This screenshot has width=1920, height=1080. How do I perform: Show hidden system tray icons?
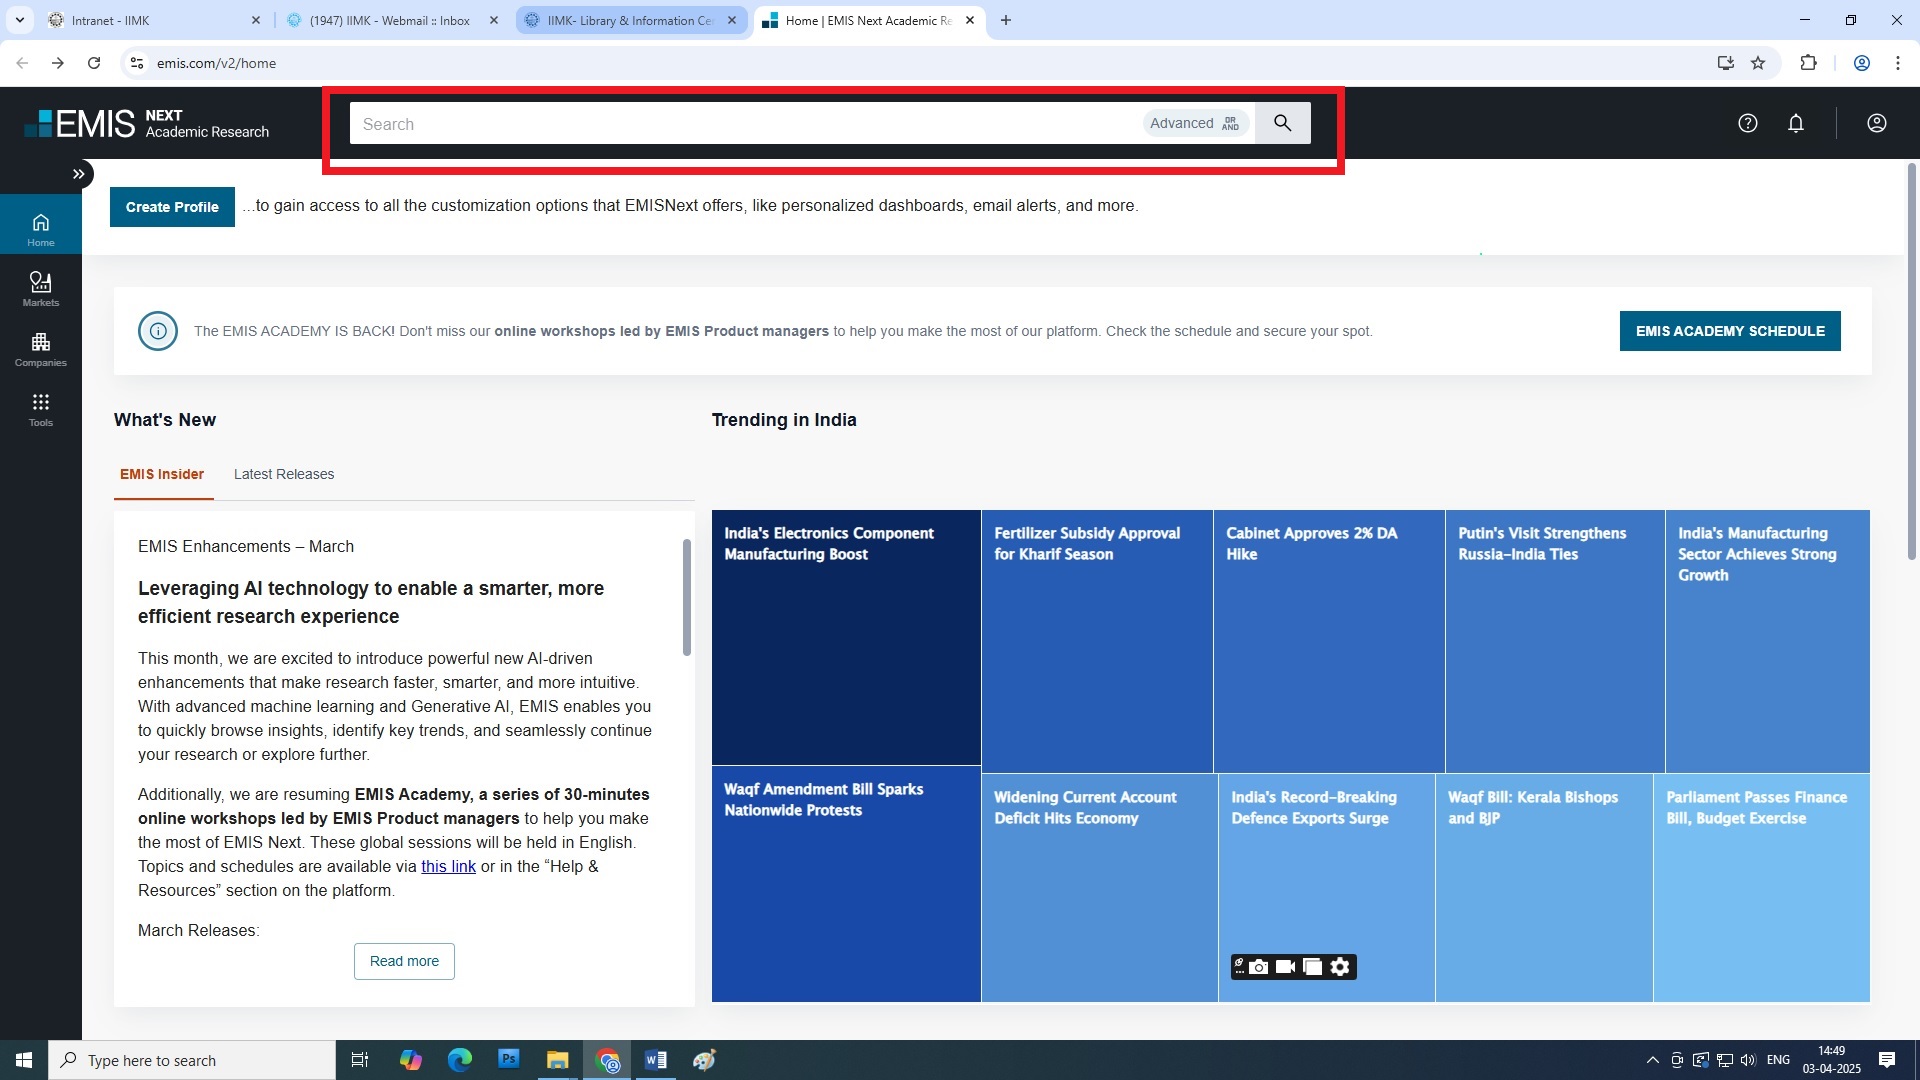1652,1060
